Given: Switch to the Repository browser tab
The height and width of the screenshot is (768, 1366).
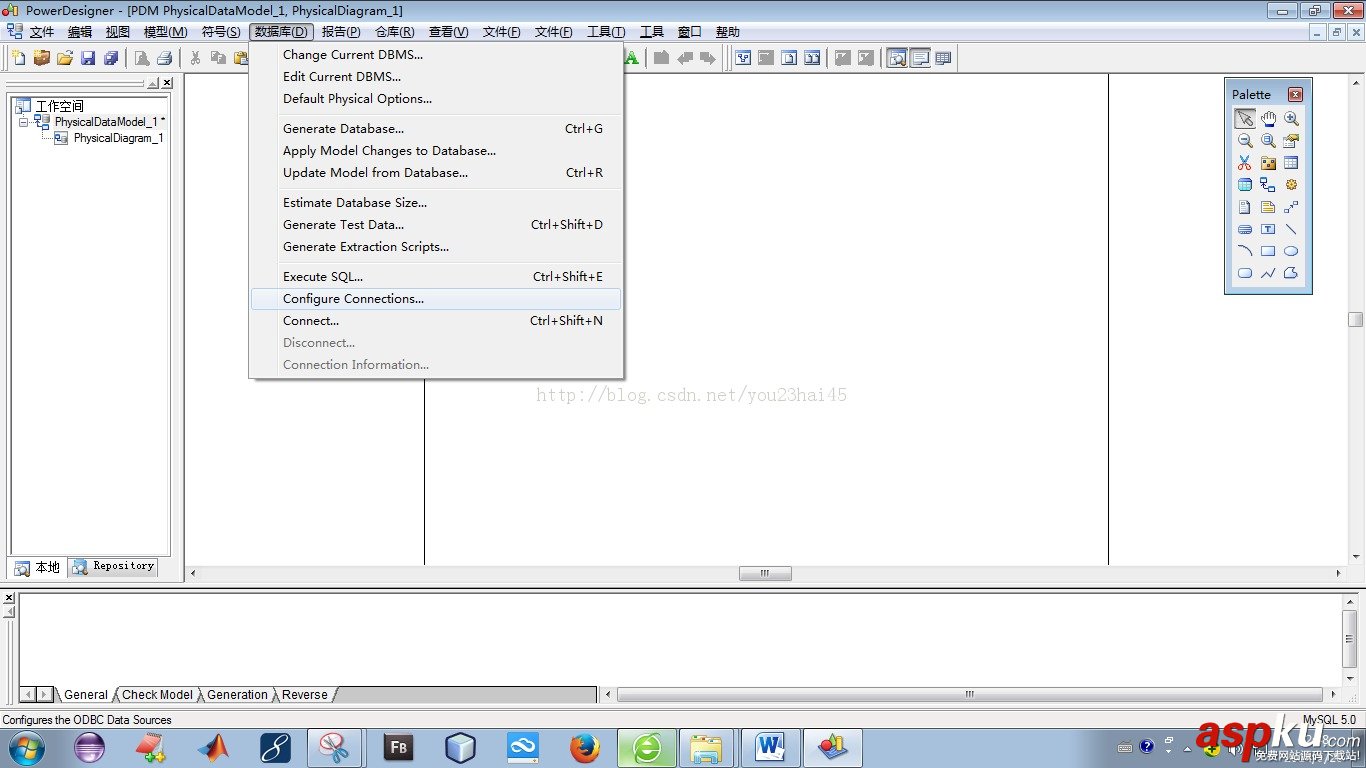Looking at the screenshot, I should pyautogui.click(x=113, y=566).
